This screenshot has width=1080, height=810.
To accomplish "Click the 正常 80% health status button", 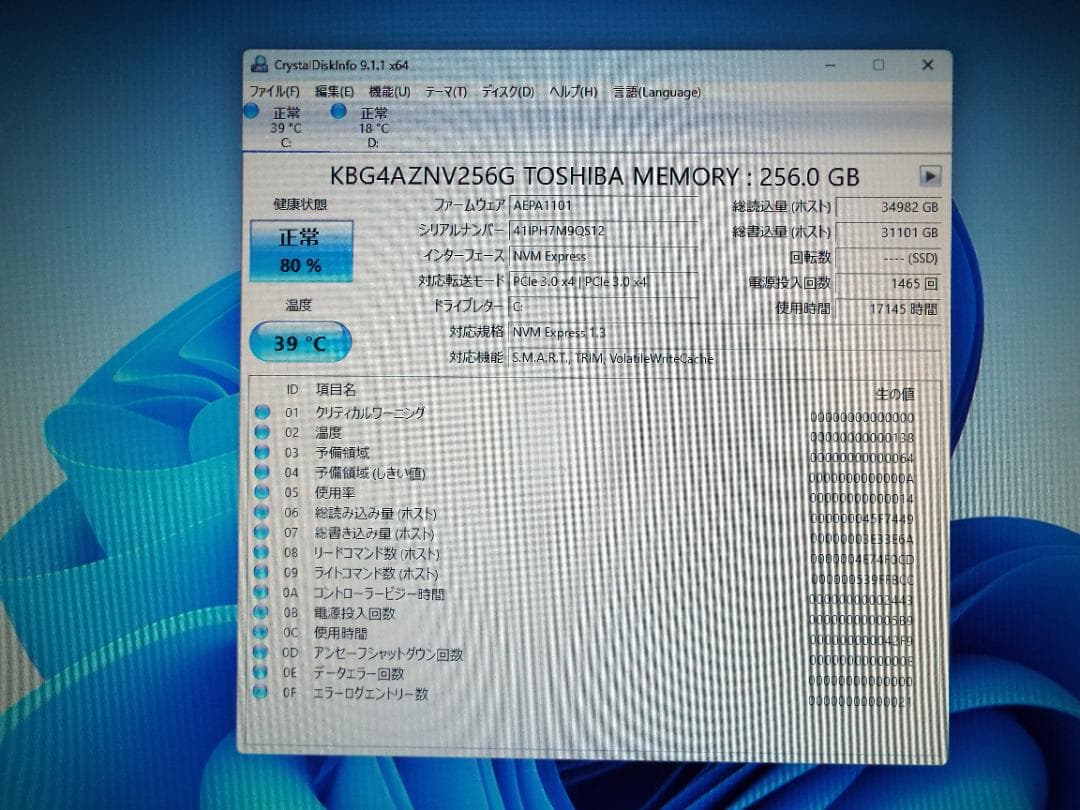I will point(300,248).
